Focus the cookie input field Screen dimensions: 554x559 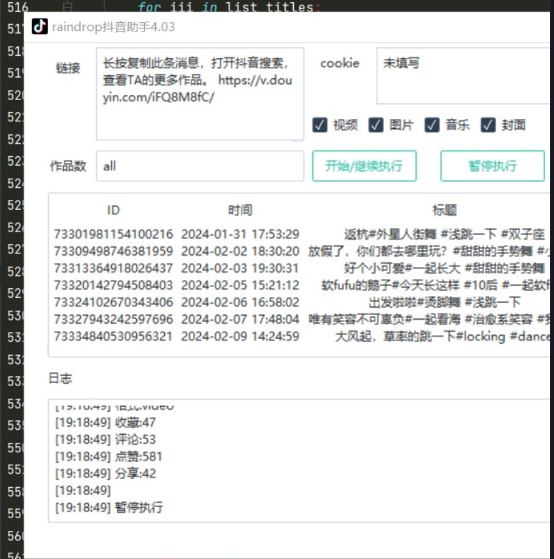463,76
